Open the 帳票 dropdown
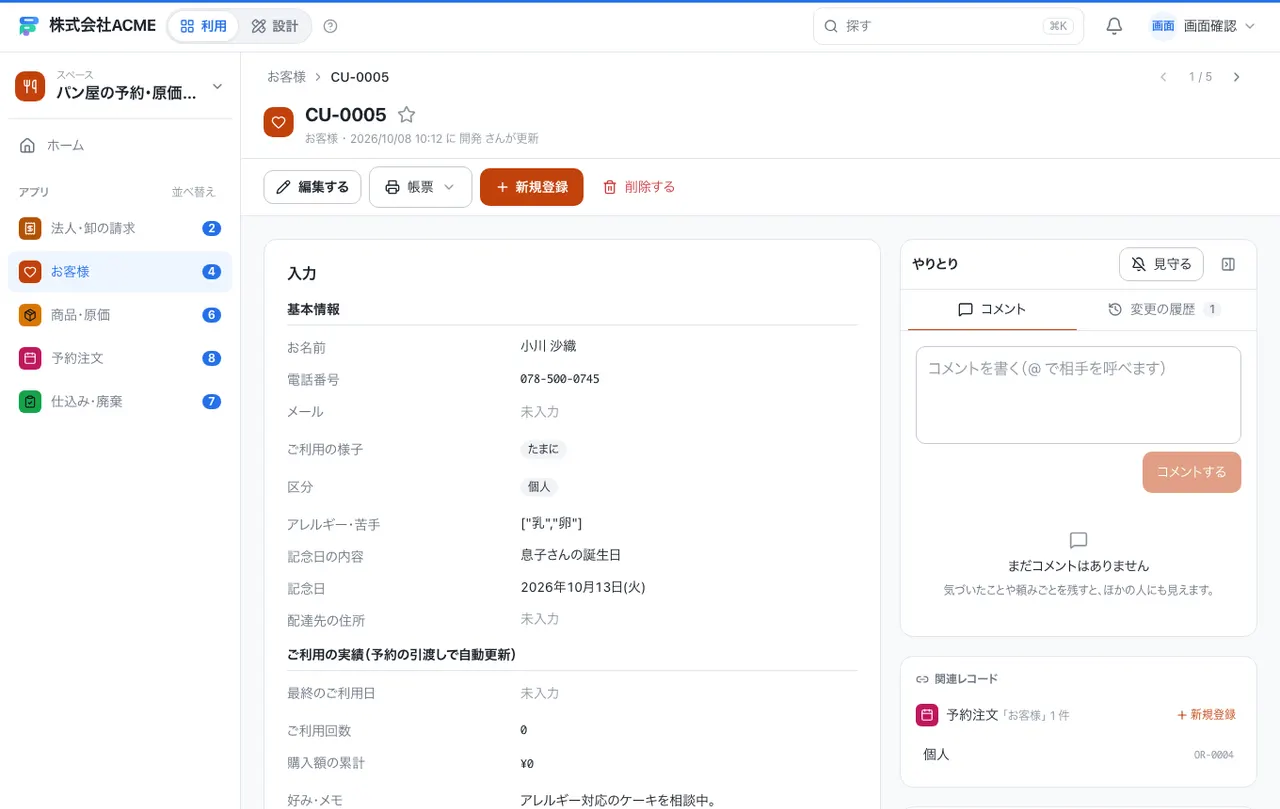This screenshot has height=809, width=1280. [x=420, y=187]
